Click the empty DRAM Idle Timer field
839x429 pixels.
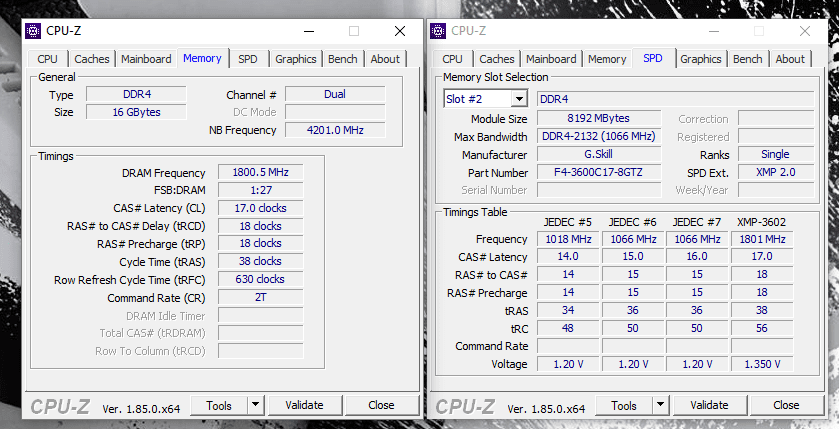pos(261,315)
